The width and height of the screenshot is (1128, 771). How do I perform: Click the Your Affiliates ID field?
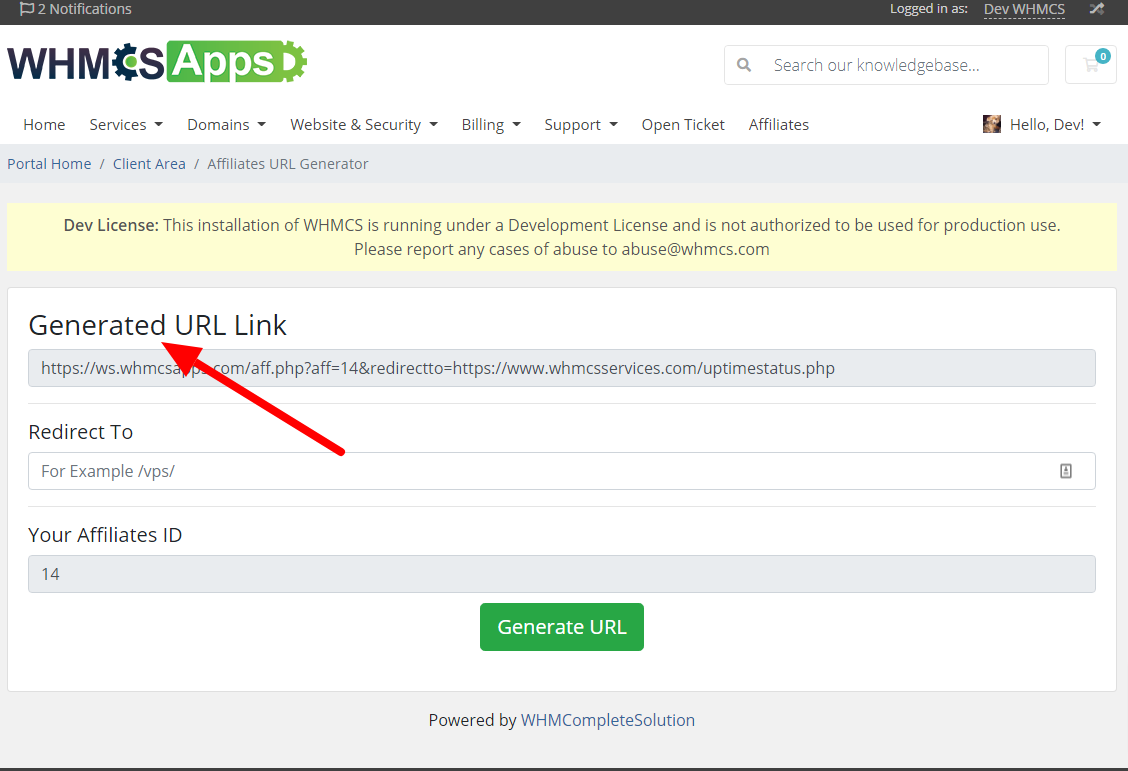point(562,574)
